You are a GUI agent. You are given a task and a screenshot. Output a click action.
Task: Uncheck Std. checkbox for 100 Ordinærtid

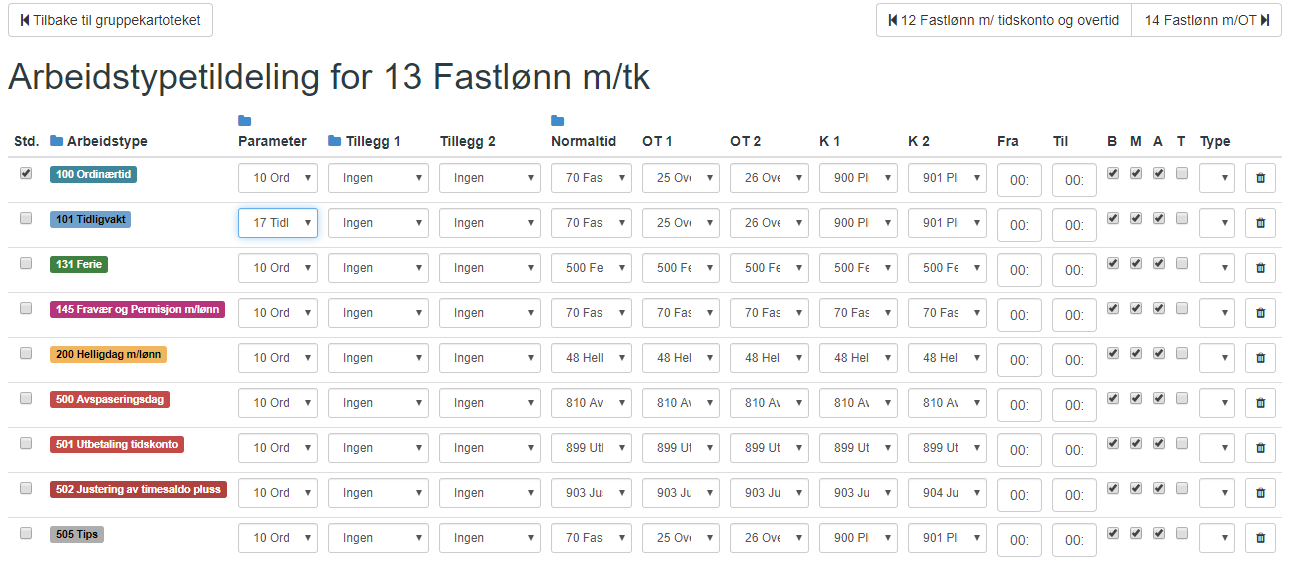pos(26,173)
